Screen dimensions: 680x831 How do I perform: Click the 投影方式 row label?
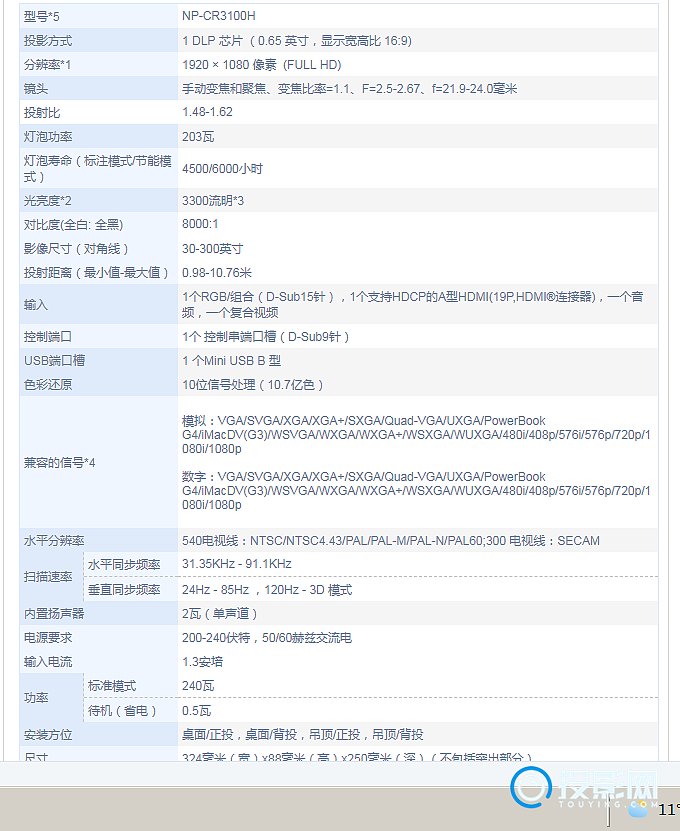[x=48, y=41]
